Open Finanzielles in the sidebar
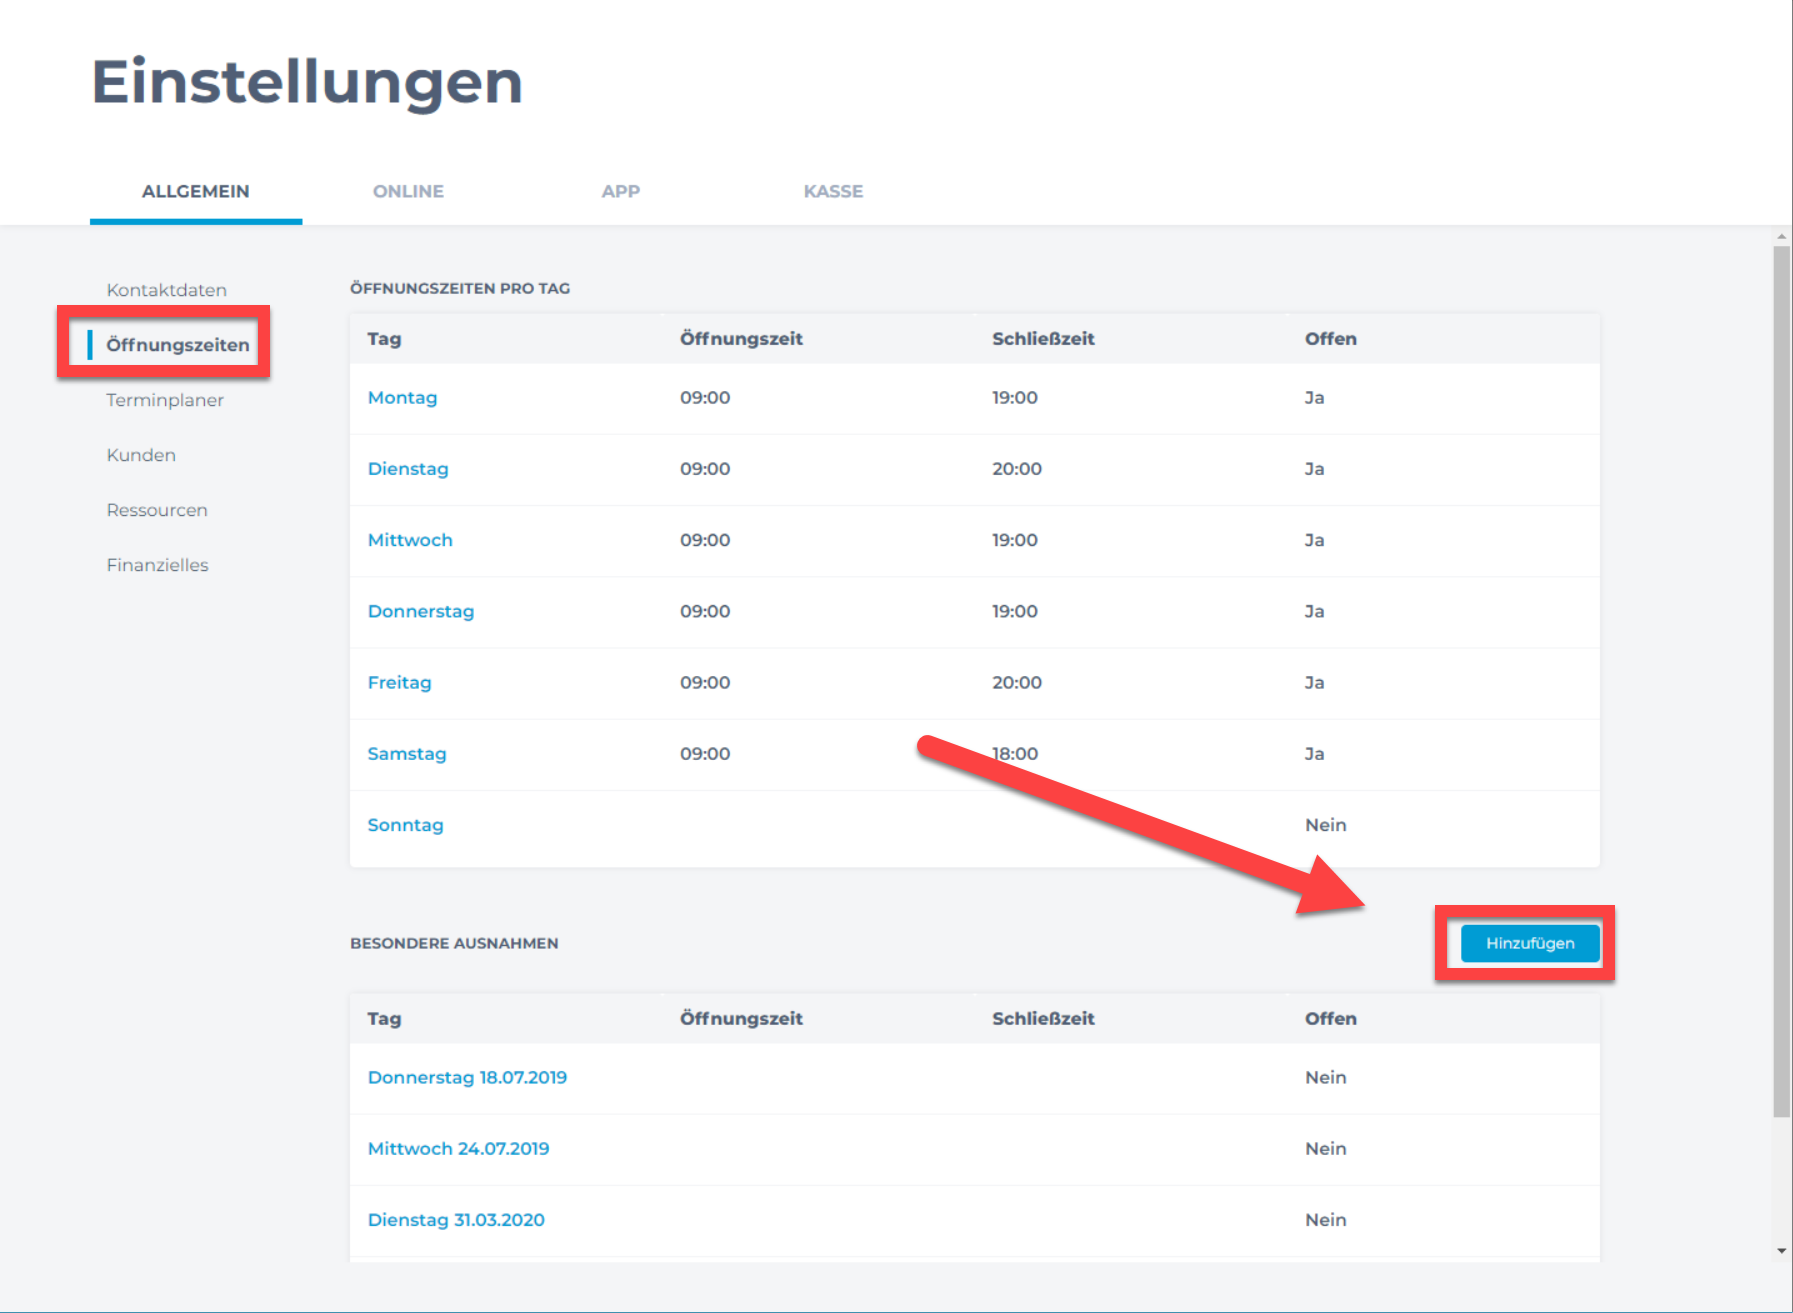Viewport: 1793px width, 1313px height. point(158,565)
